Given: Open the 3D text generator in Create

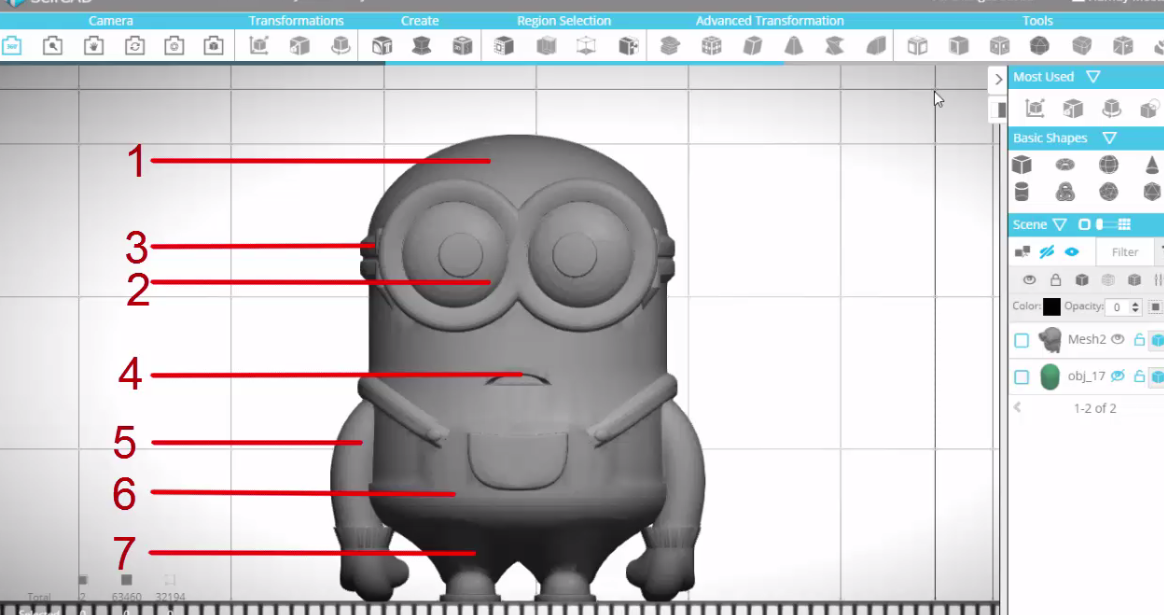Looking at the screenshot, I should [x=382, y=46].
